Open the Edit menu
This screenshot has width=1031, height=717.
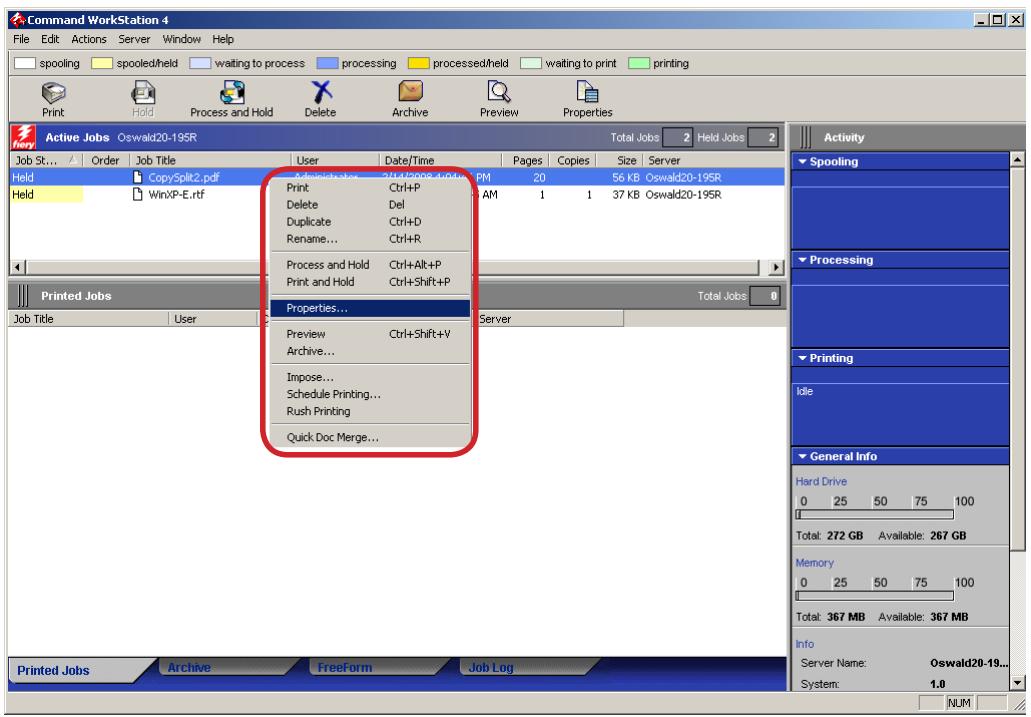50,39
